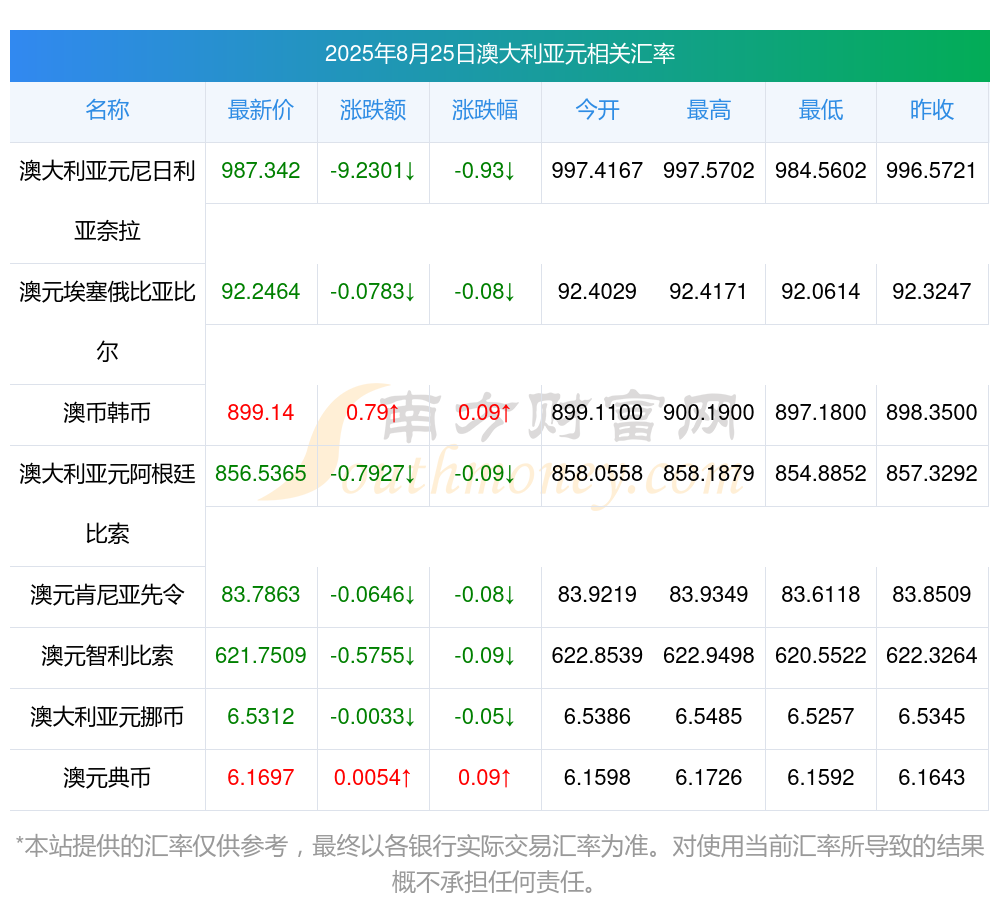
Task: Click previous close 622.3264
Action: click(x=932, y=655)
